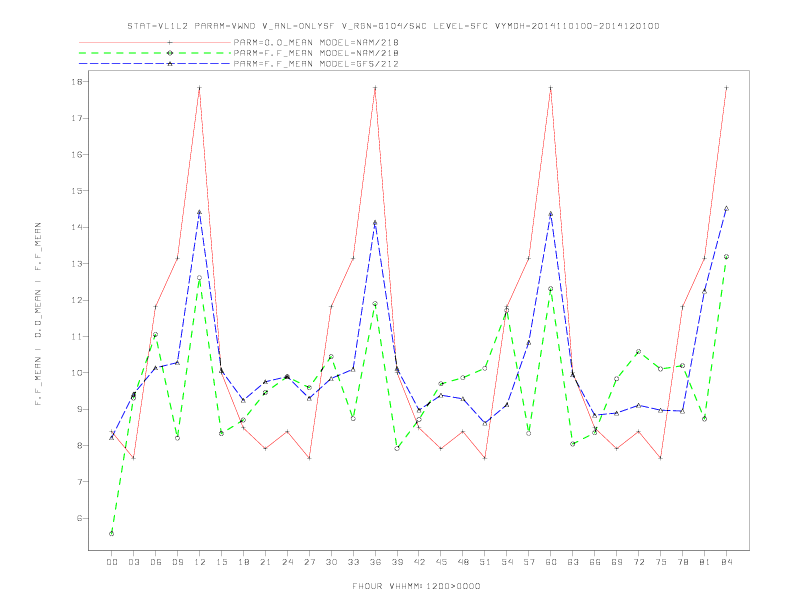Click y-axis tick label 10
792x612 pixels.
(76, 373)
